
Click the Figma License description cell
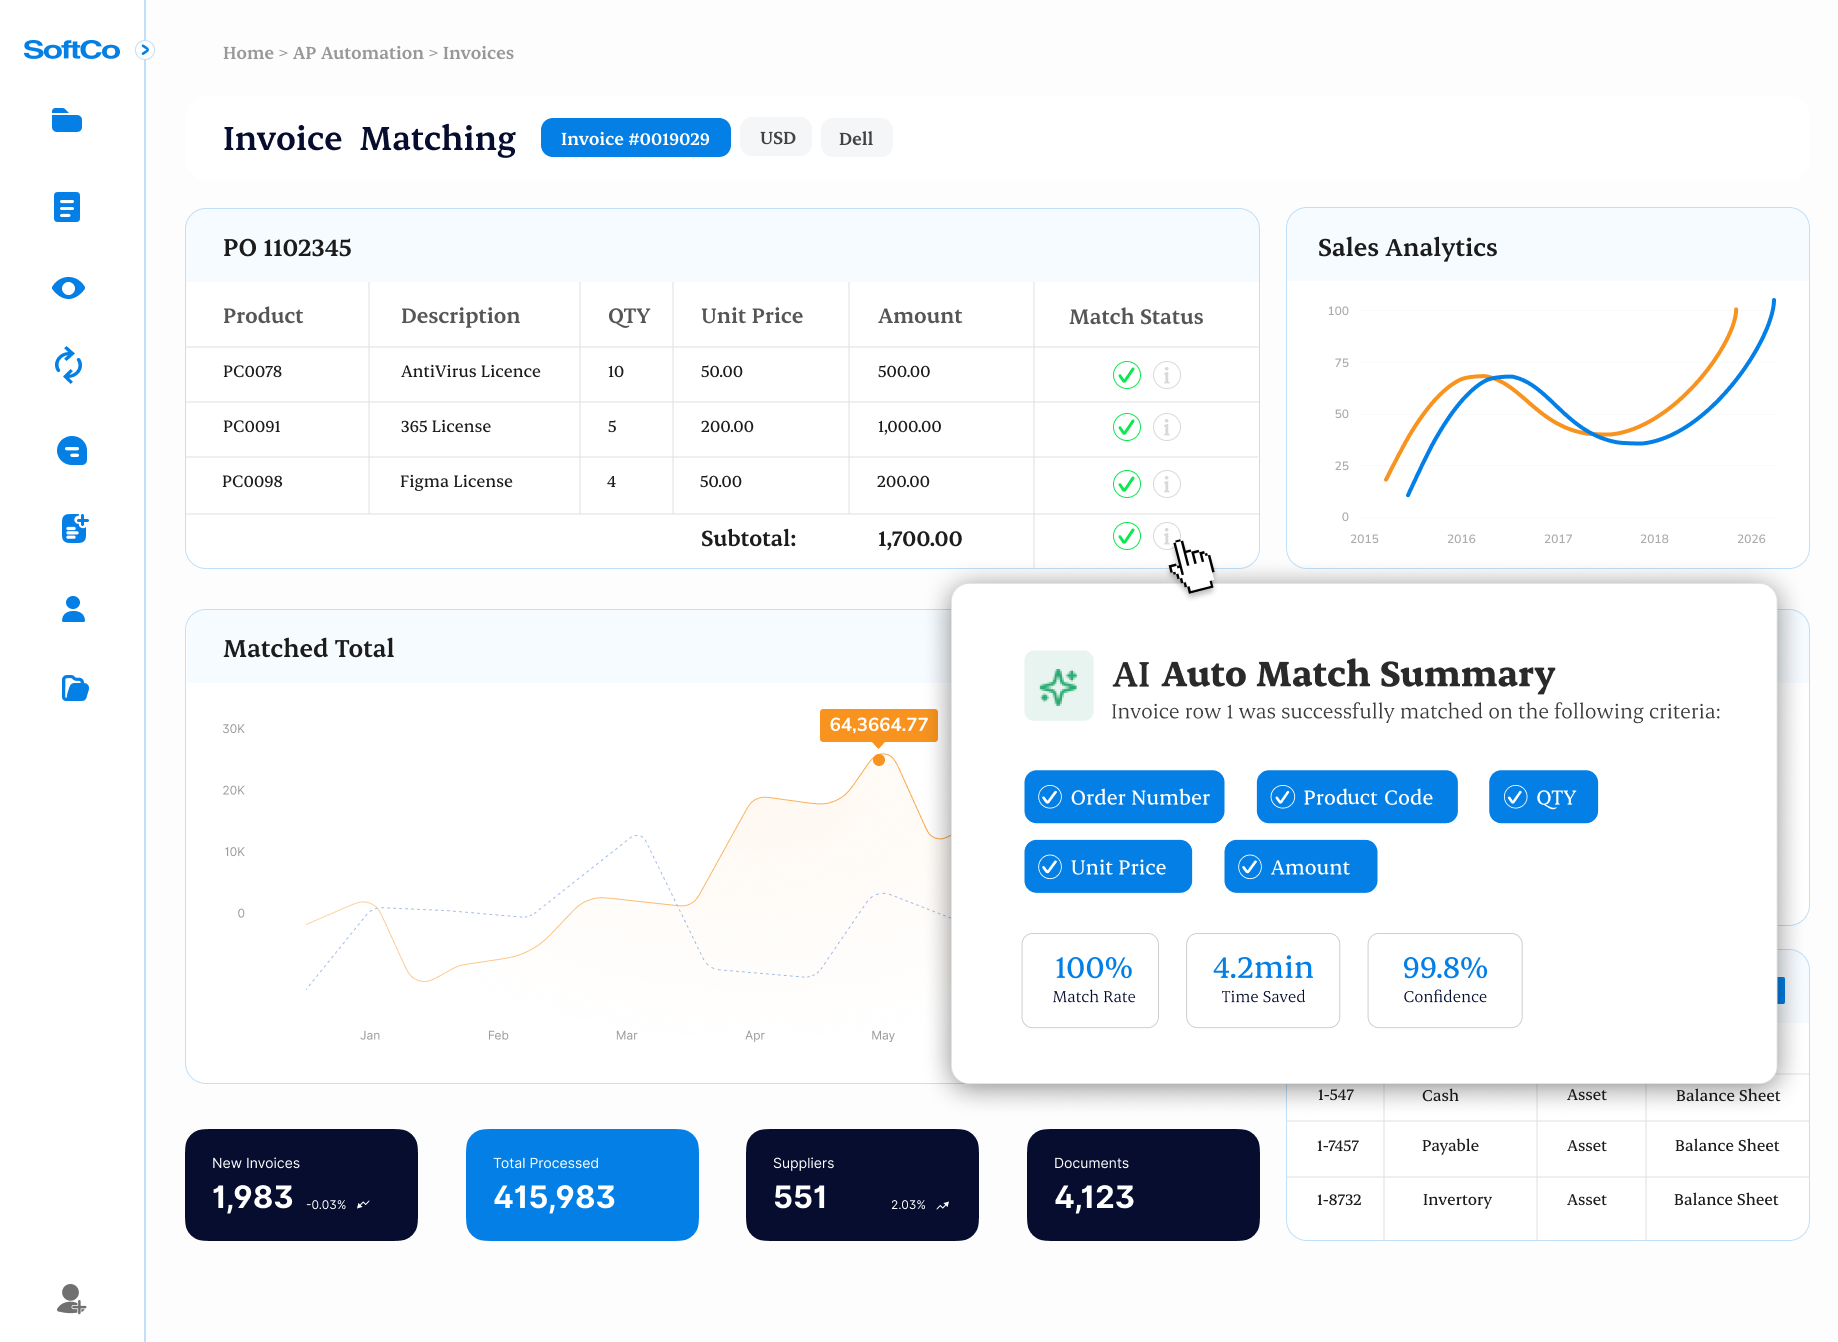coord(456,481)
